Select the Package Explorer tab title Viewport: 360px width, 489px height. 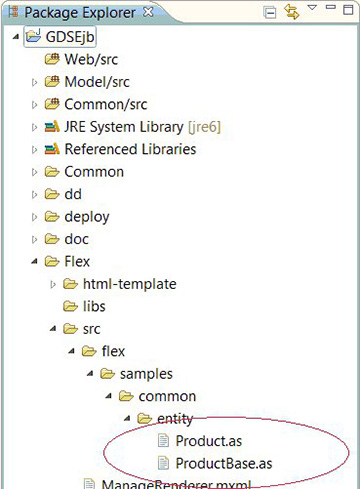coord(80,13)
